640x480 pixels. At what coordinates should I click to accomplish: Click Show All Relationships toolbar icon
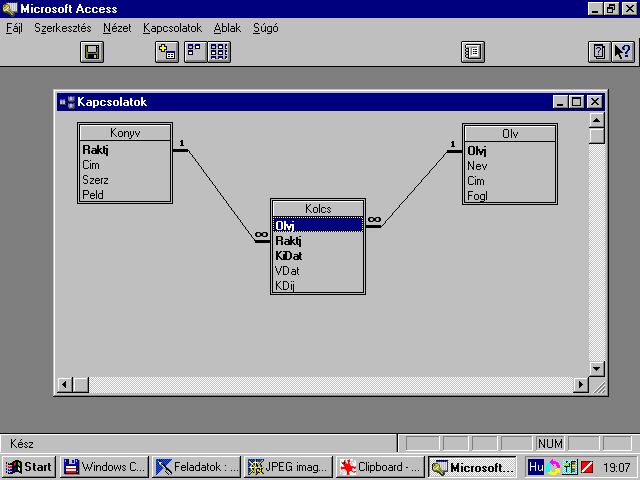coord(219,52)
